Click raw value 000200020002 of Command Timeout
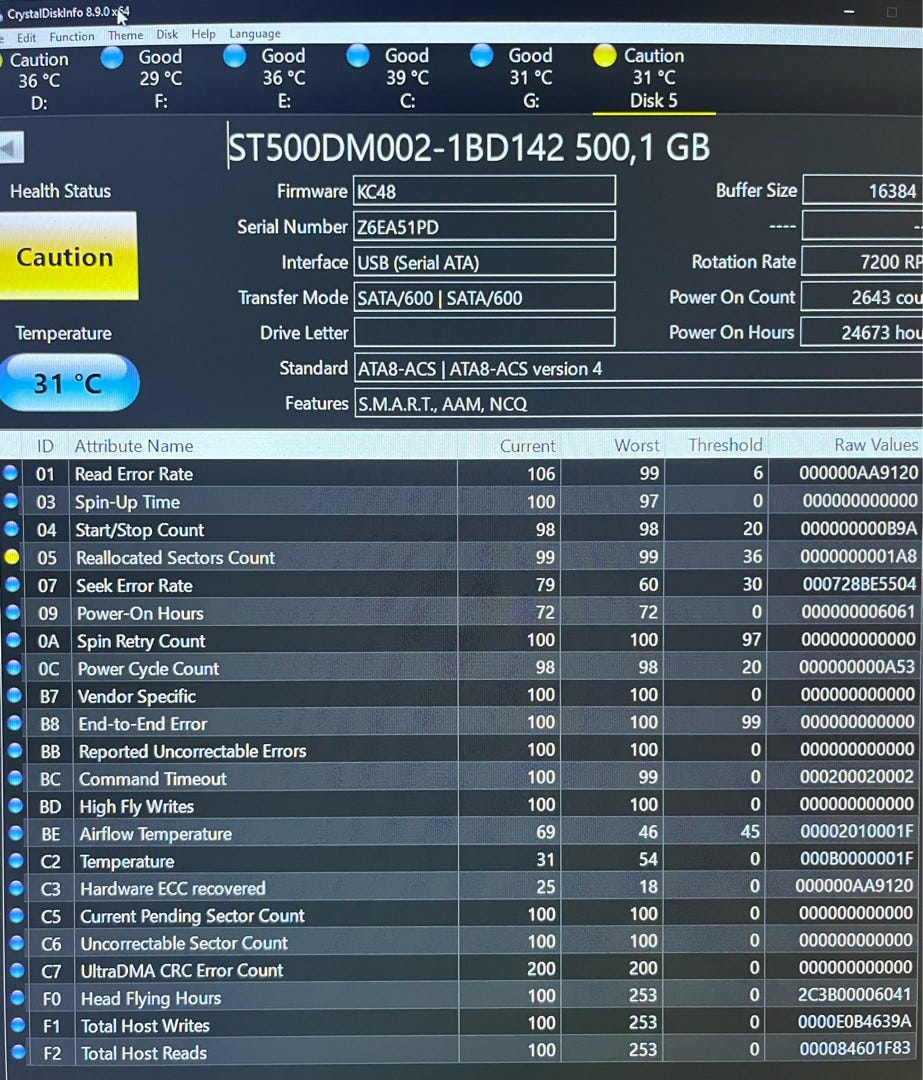The image size is (923, 1080). 857,776
